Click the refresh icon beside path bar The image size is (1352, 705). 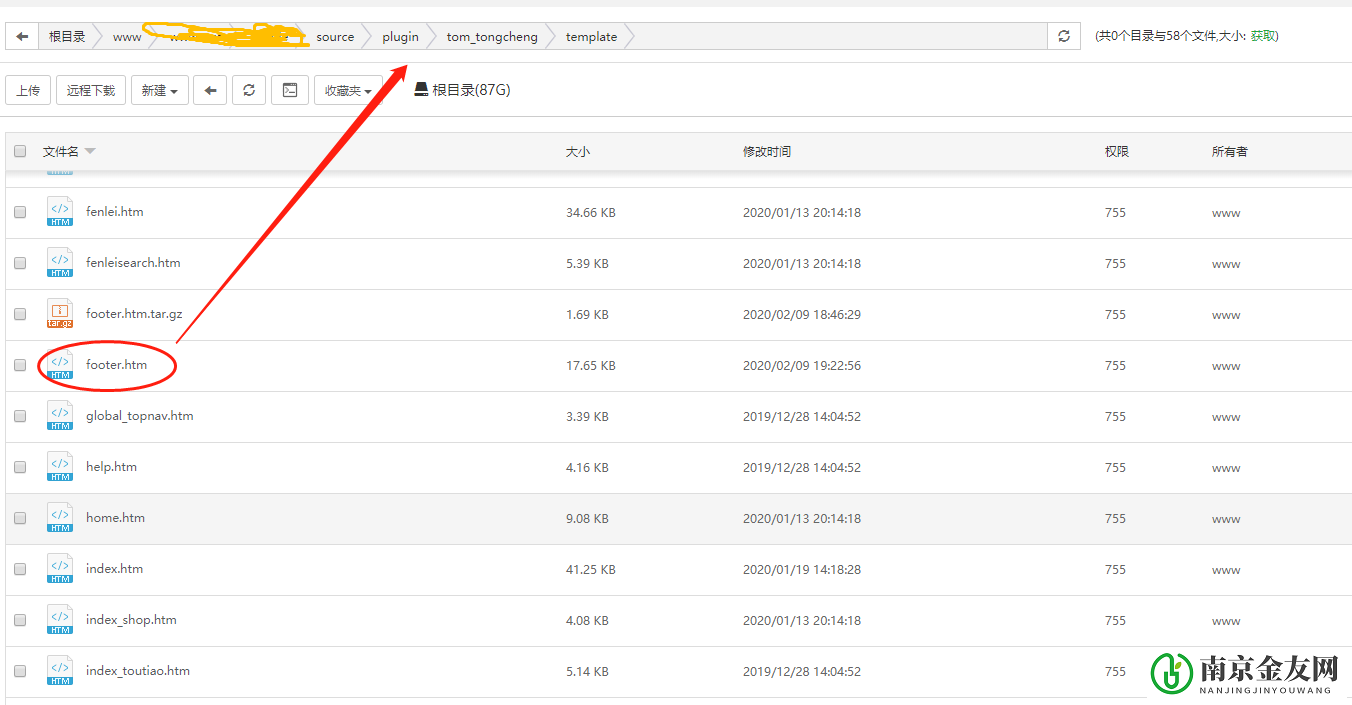1063,37
